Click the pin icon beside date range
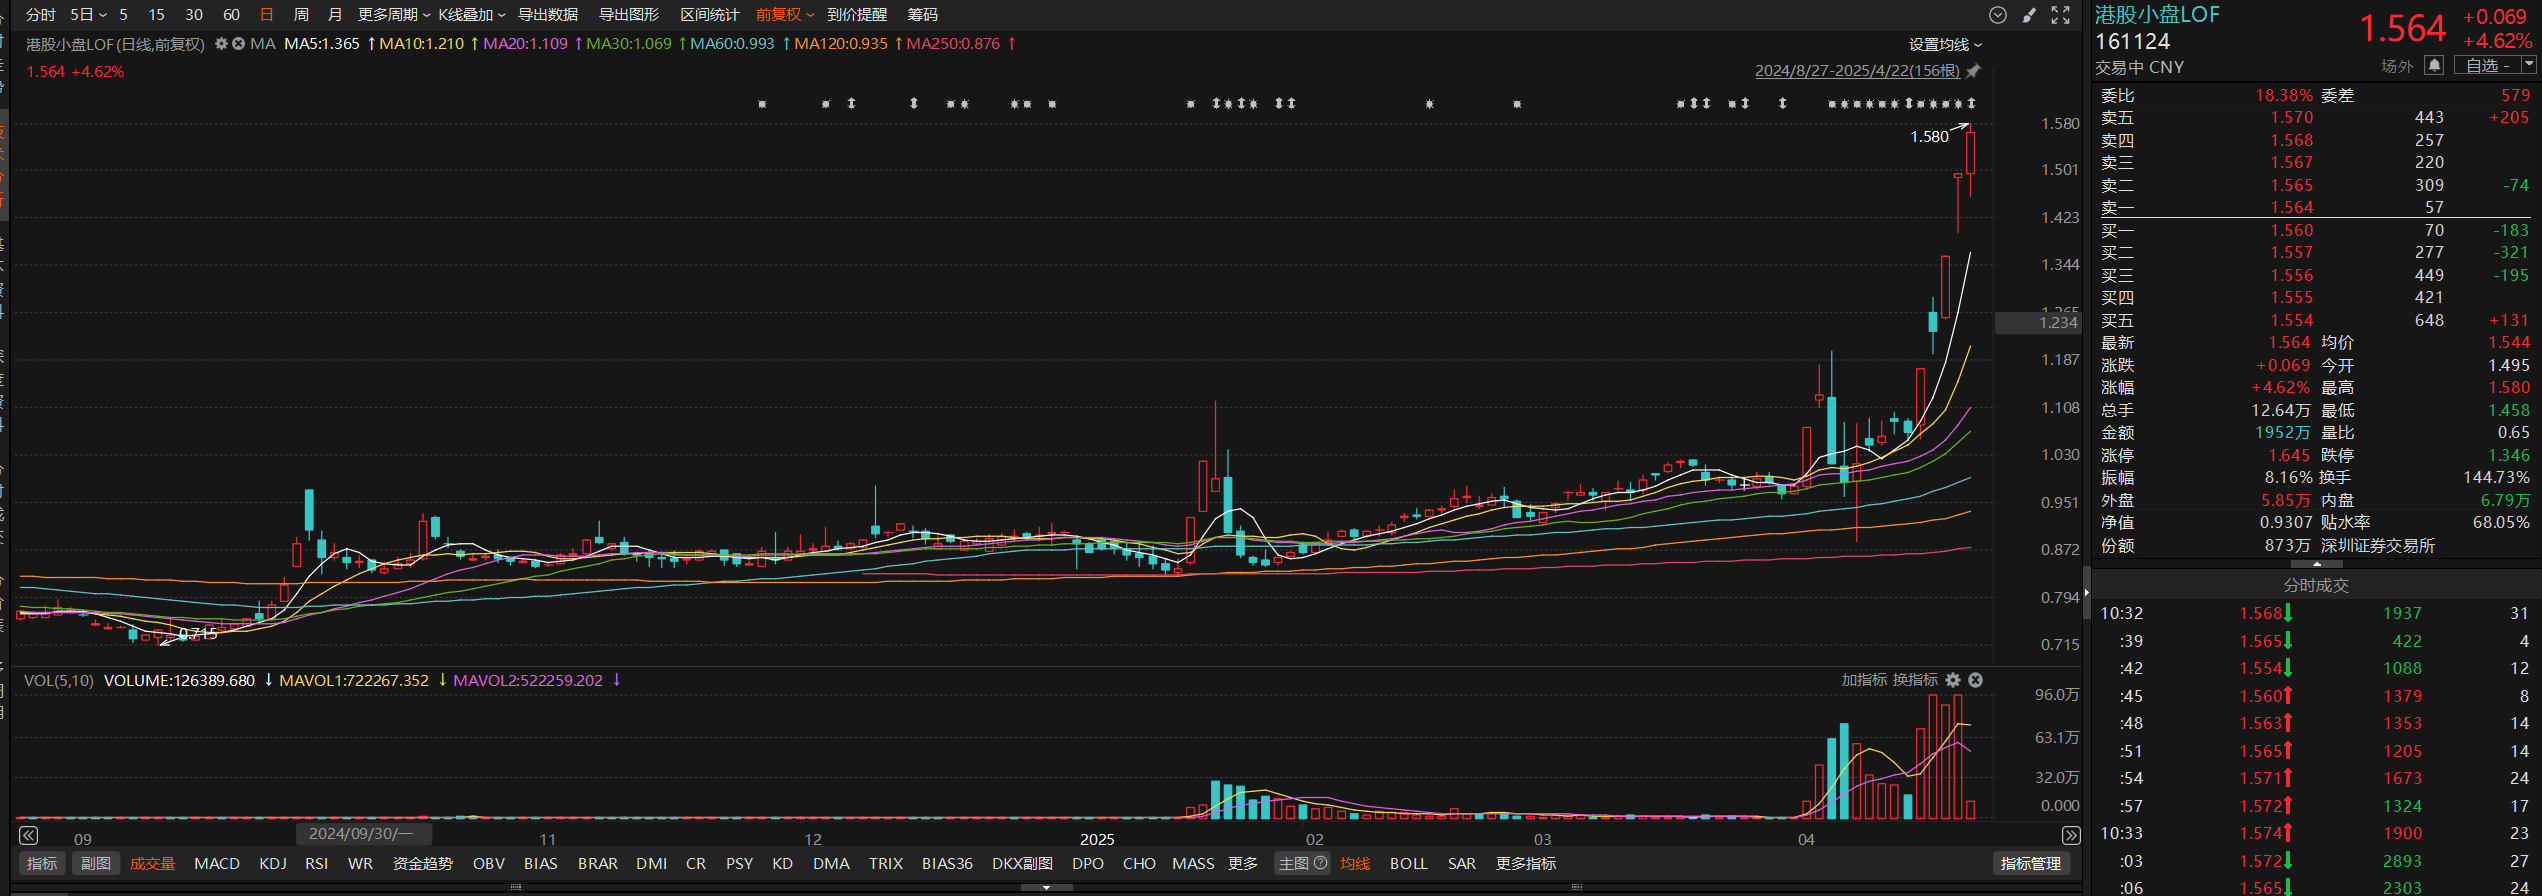Screen dimensions: 2542x896 pos(1973,71)
